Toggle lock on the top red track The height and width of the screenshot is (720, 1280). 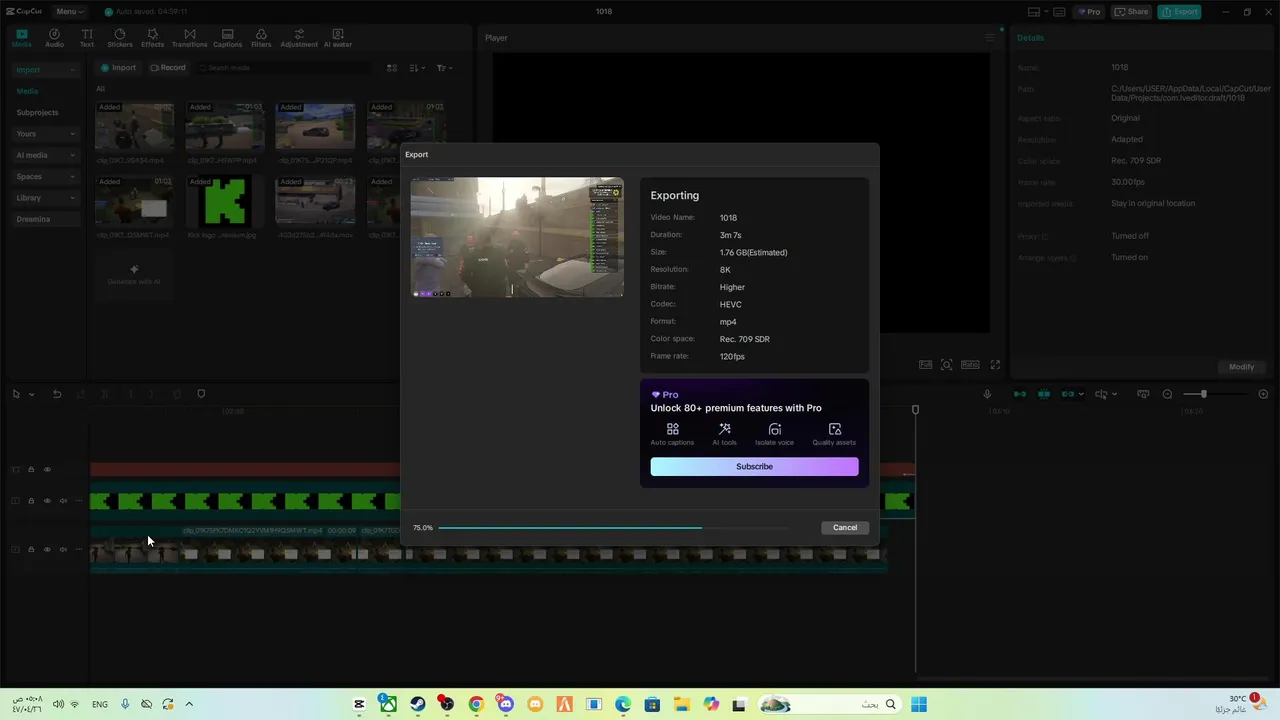(31, 470)
